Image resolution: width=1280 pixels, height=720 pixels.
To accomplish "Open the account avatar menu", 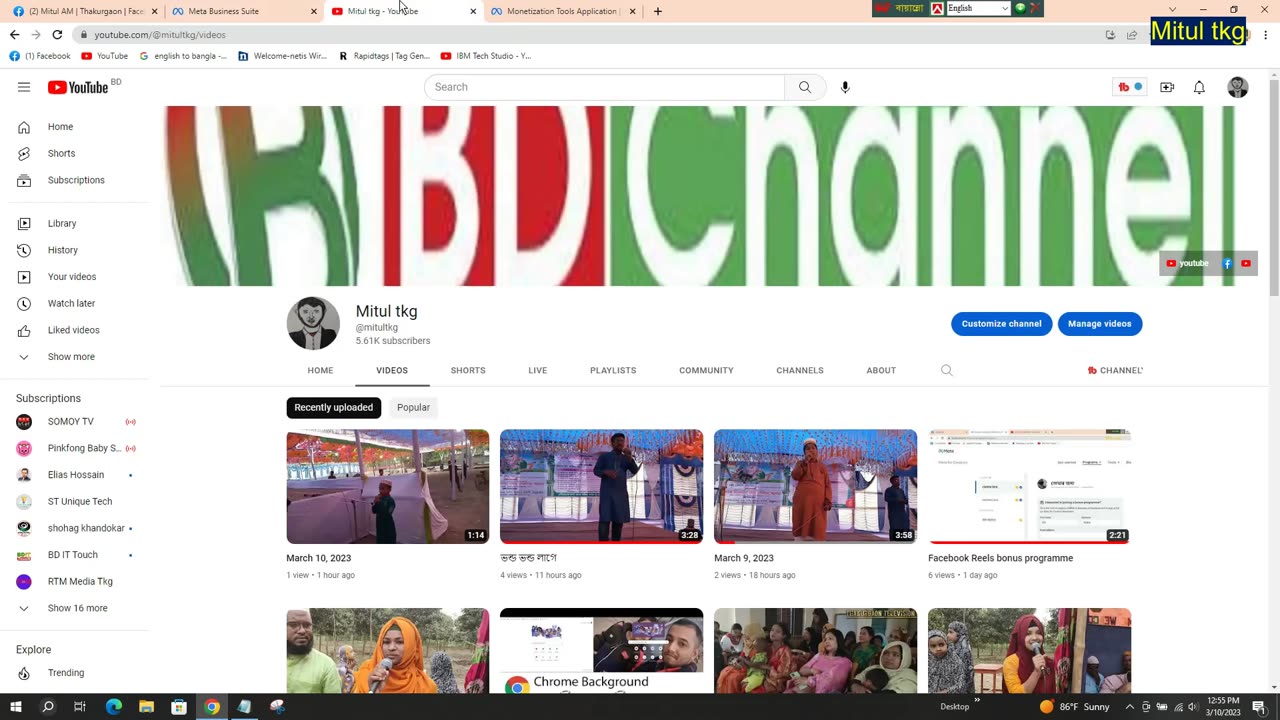I will click(x=1238, y=87).
